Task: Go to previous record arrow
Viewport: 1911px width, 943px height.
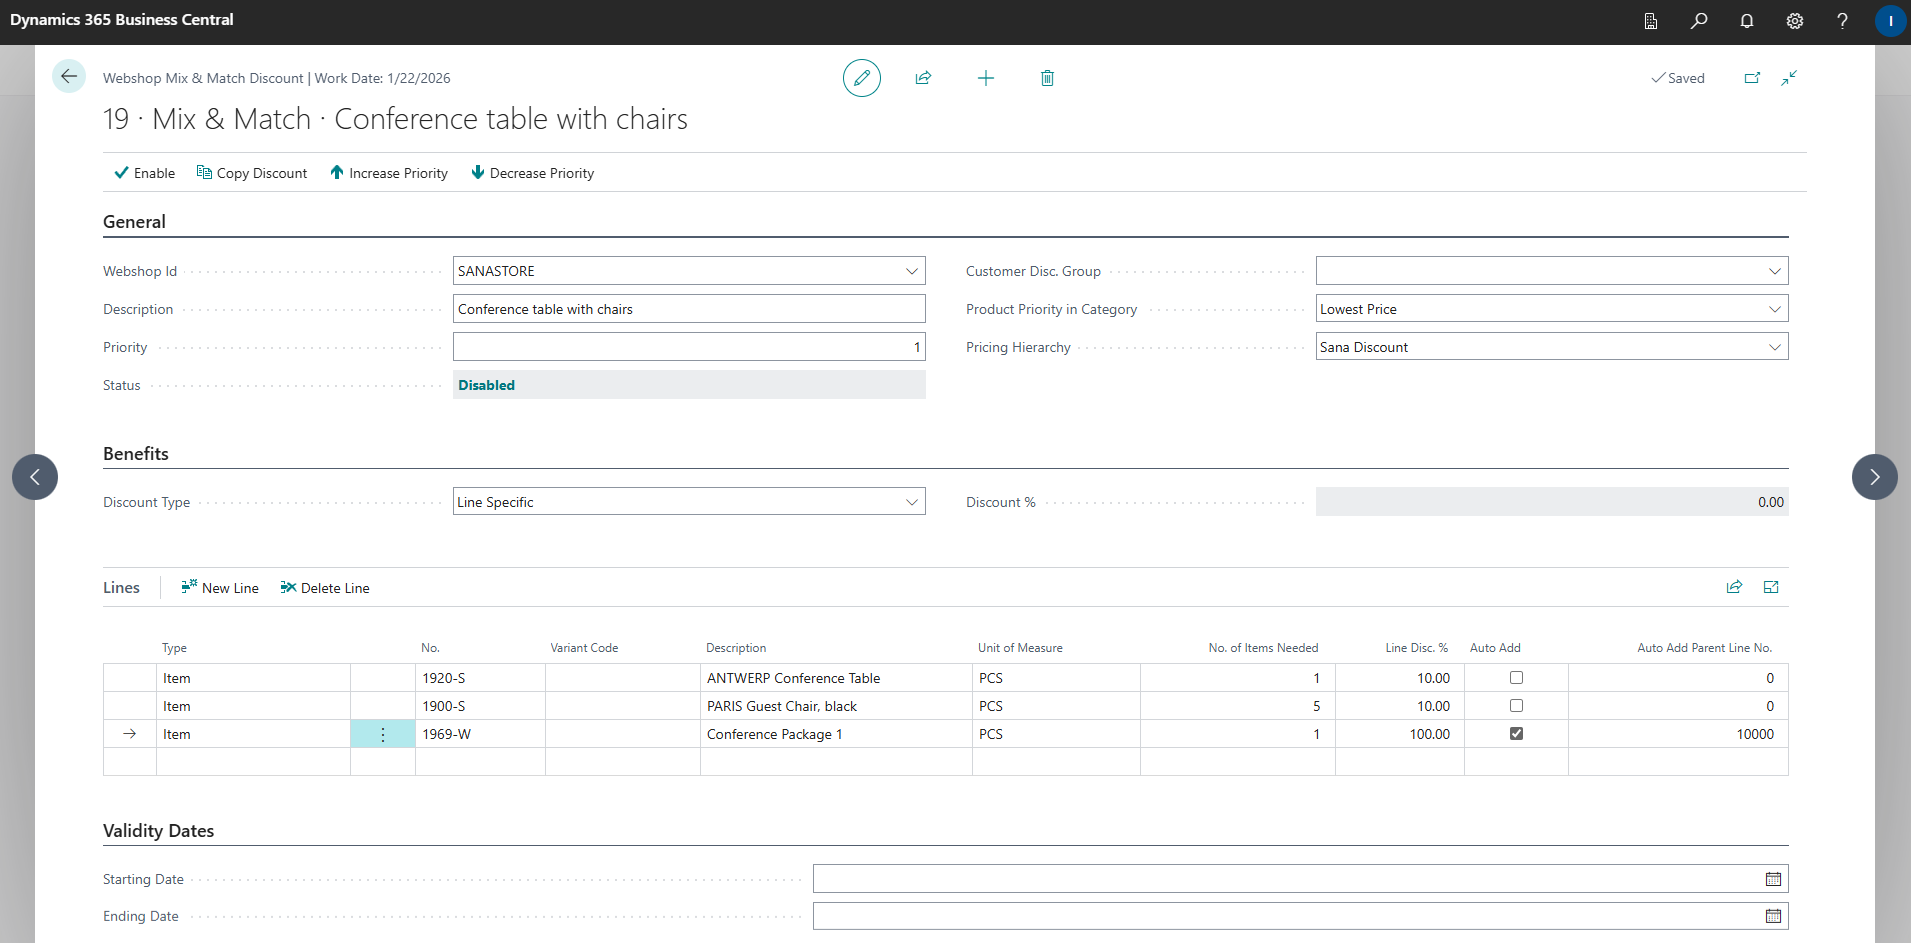Action: pos(35,477)
